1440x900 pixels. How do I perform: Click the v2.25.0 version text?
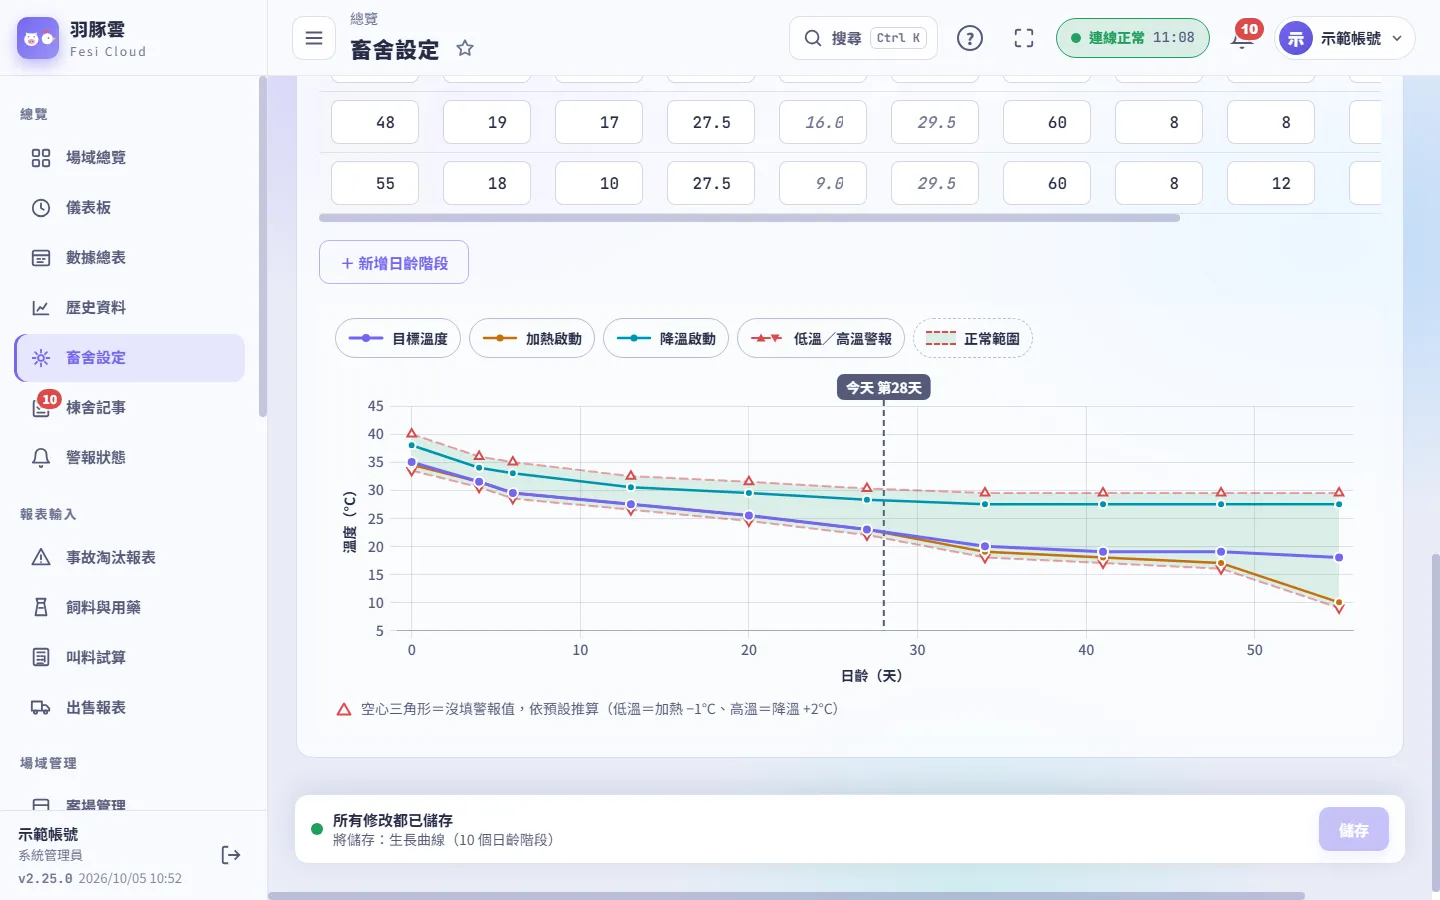45,878
